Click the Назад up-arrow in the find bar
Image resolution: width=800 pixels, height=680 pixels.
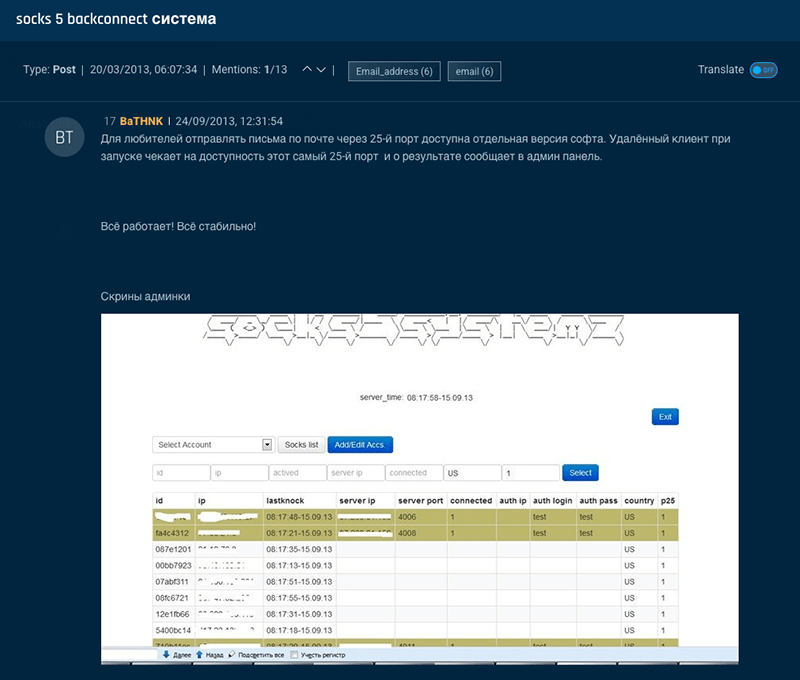click(198, 655)
